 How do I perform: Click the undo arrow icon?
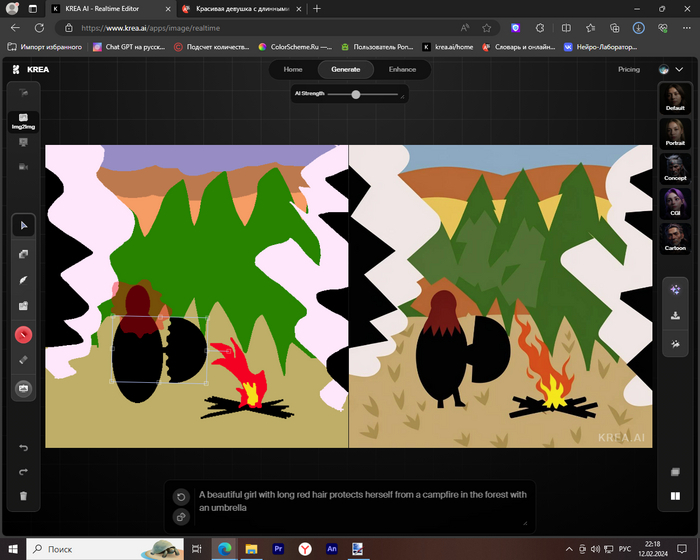tap(24, 447)
